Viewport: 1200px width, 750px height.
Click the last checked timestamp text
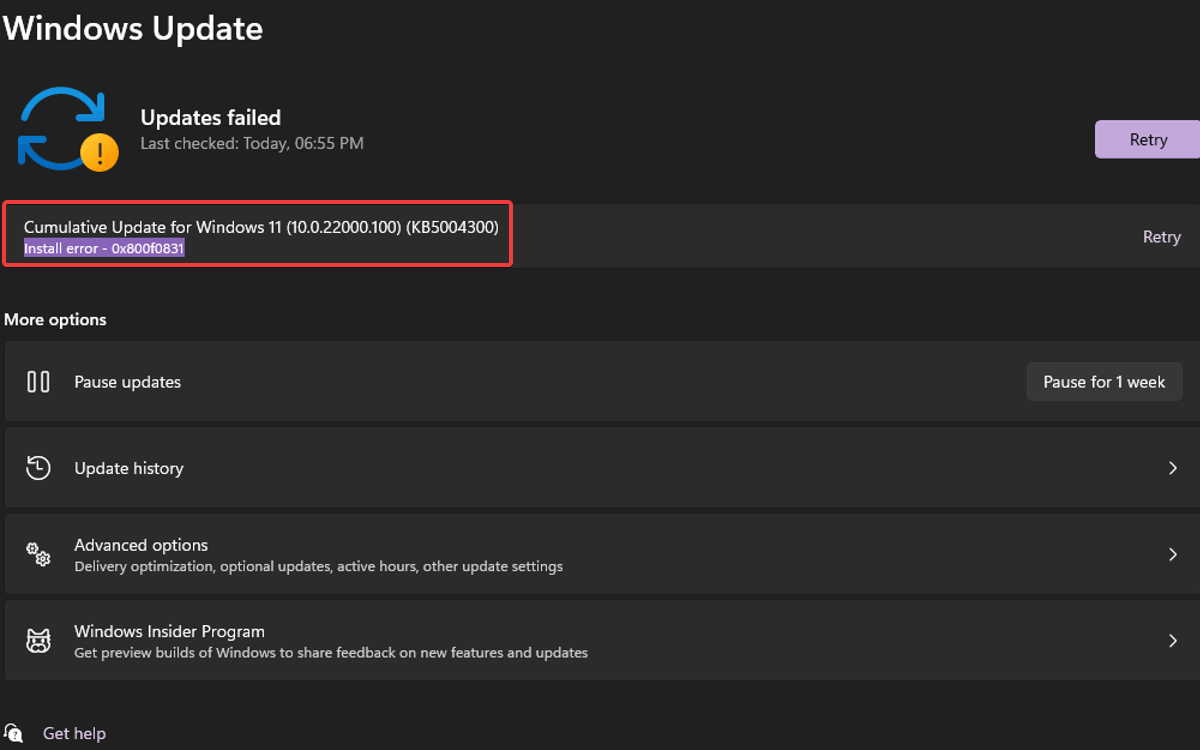(x=251, y=143)
